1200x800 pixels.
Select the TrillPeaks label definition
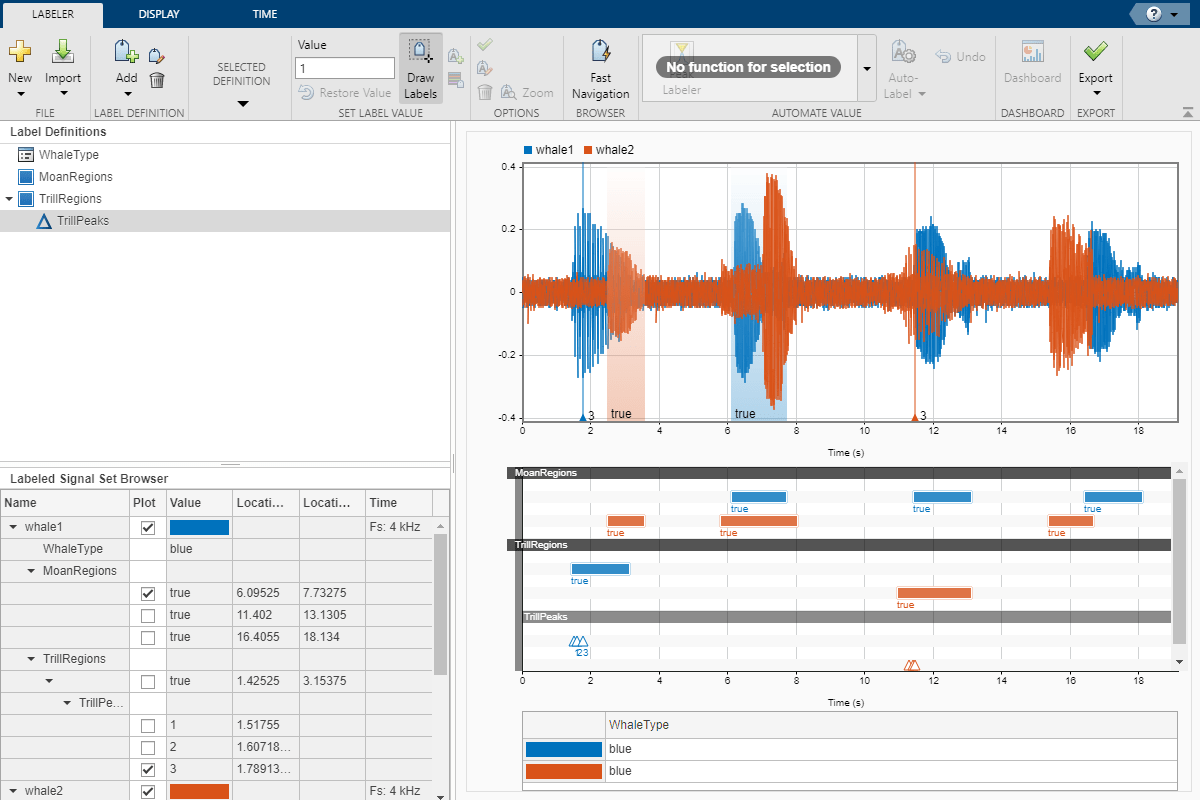click(x=82, y=221)
